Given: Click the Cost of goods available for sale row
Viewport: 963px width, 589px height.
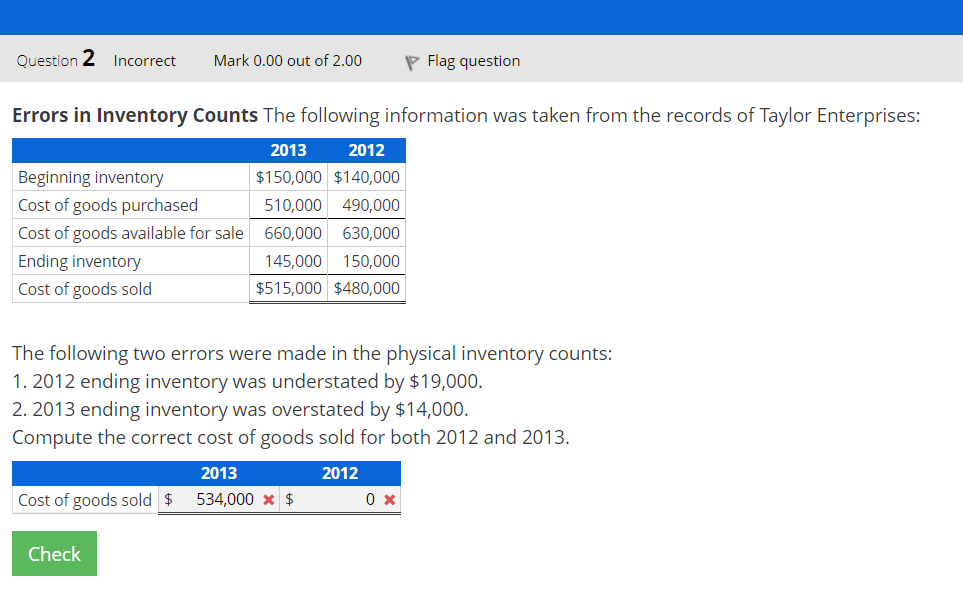Looking at the screenshot, I should pos(130,233).
